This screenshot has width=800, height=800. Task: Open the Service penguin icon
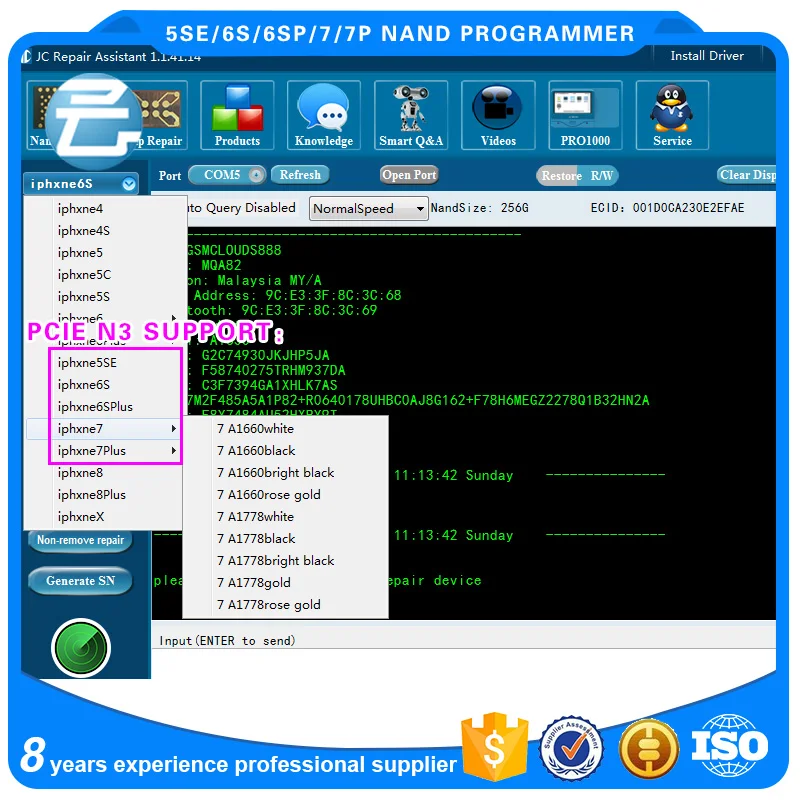[672, 115]
